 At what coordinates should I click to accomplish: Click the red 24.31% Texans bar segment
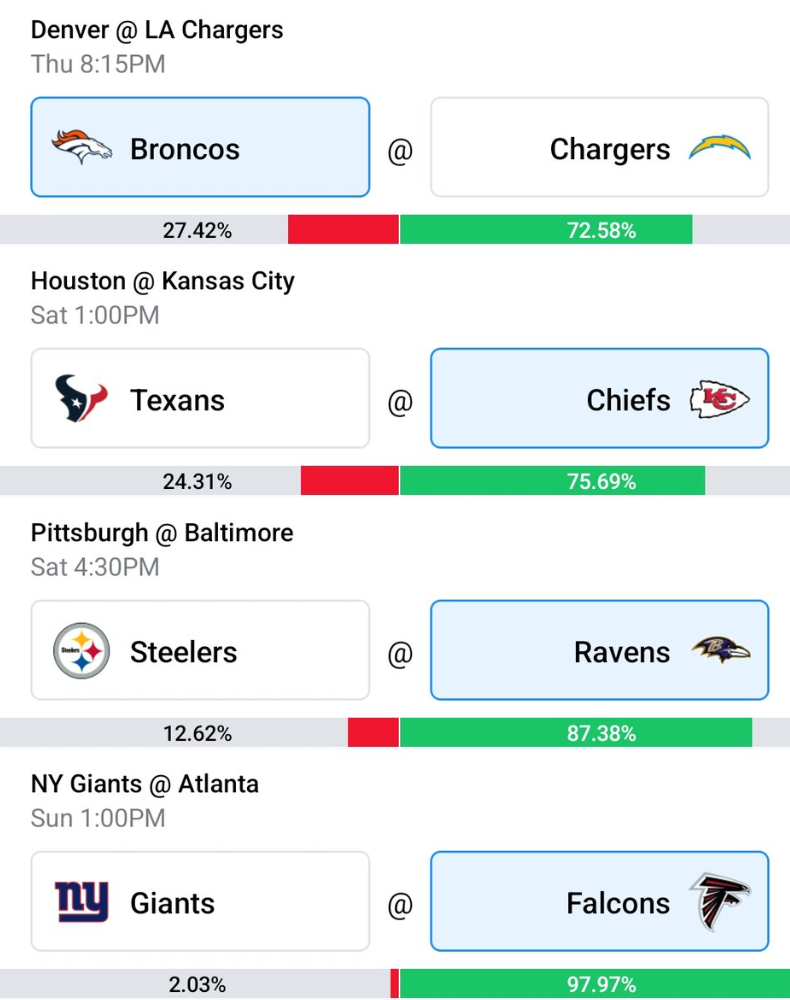[349, 481]
